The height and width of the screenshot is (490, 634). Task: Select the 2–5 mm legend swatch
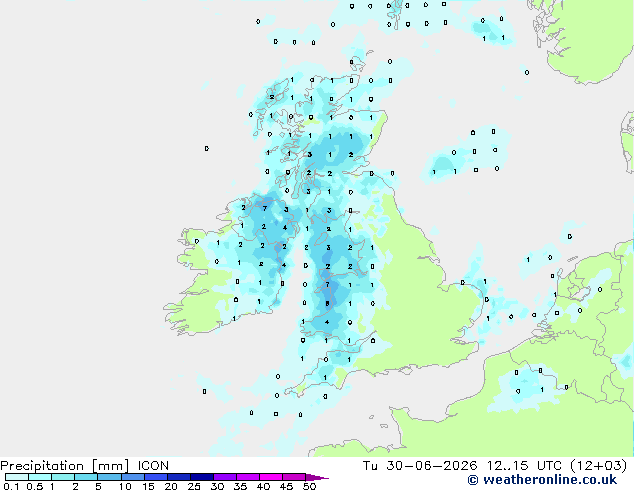(86, 477)
